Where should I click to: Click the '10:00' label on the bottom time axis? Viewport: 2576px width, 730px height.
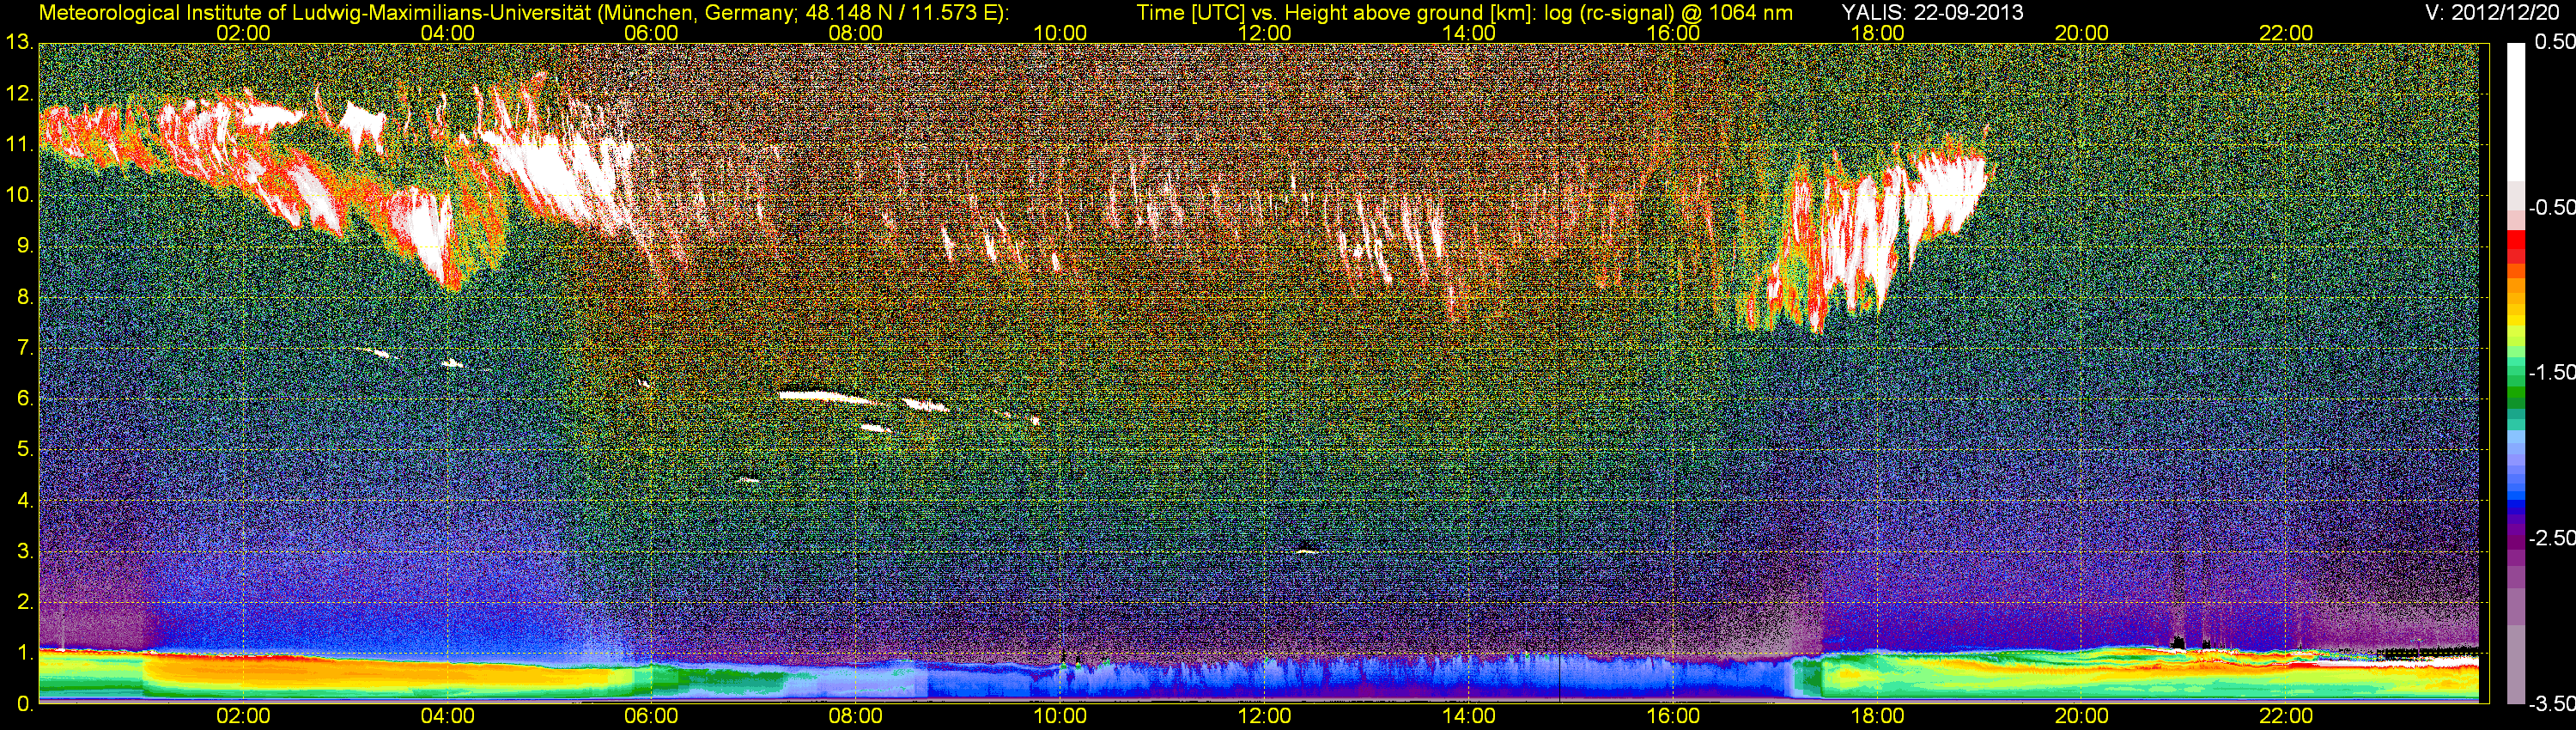[1060, 716]
